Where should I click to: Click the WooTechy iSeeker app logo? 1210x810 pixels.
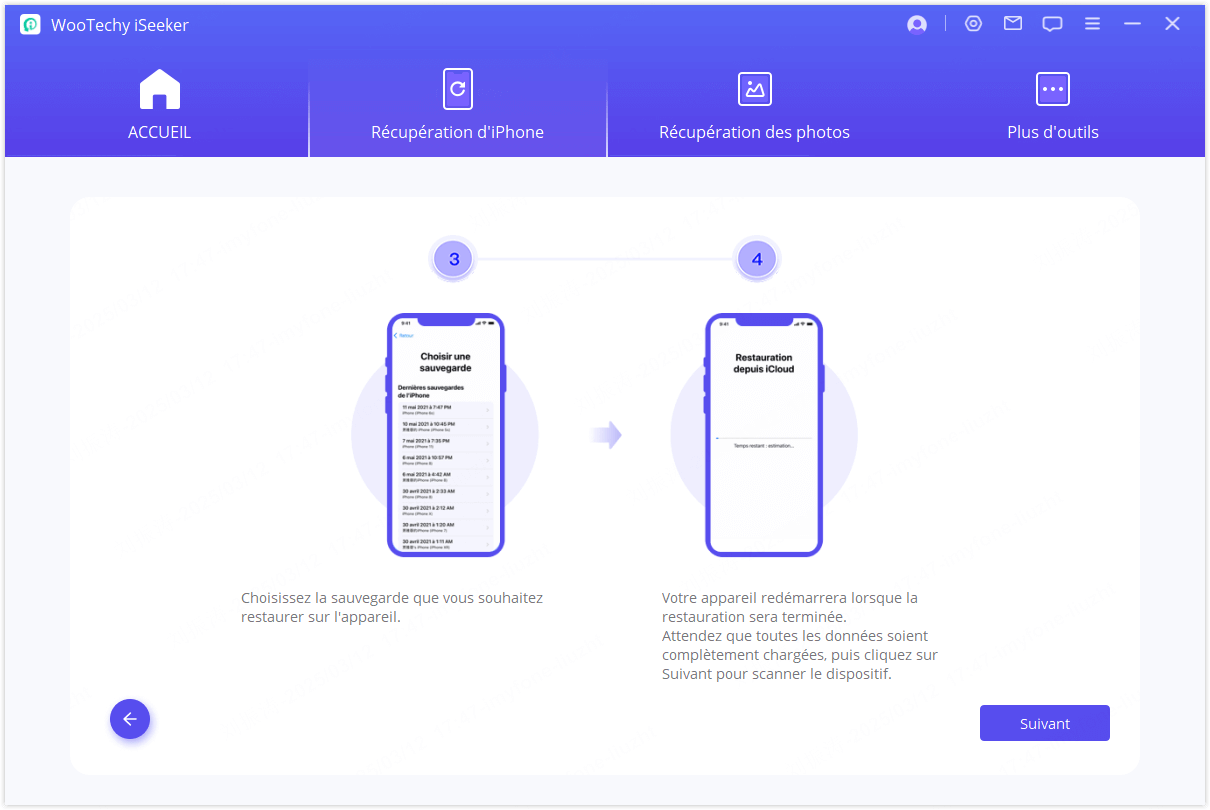coord(30,25)
